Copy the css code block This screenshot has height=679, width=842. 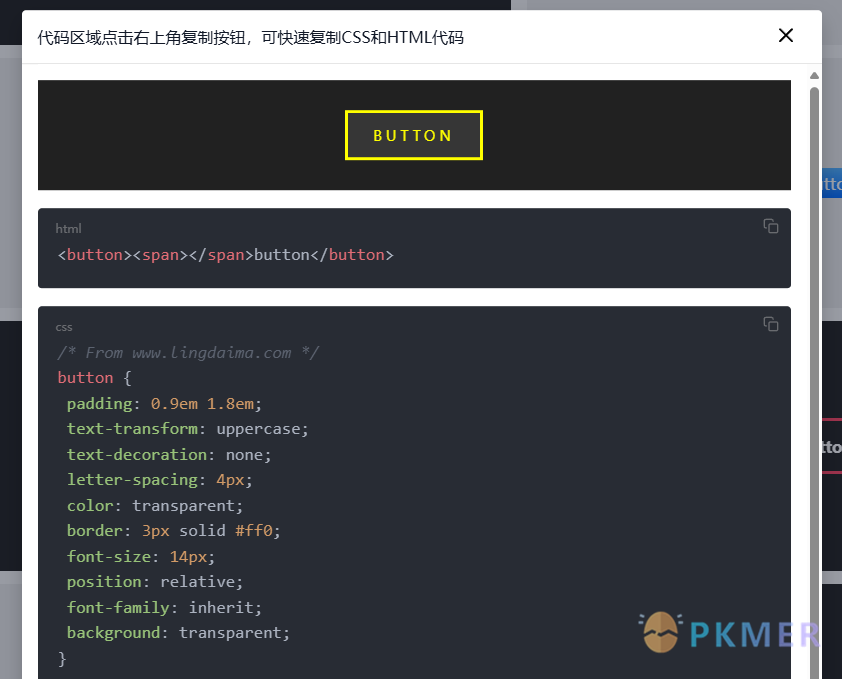[771, 324]
